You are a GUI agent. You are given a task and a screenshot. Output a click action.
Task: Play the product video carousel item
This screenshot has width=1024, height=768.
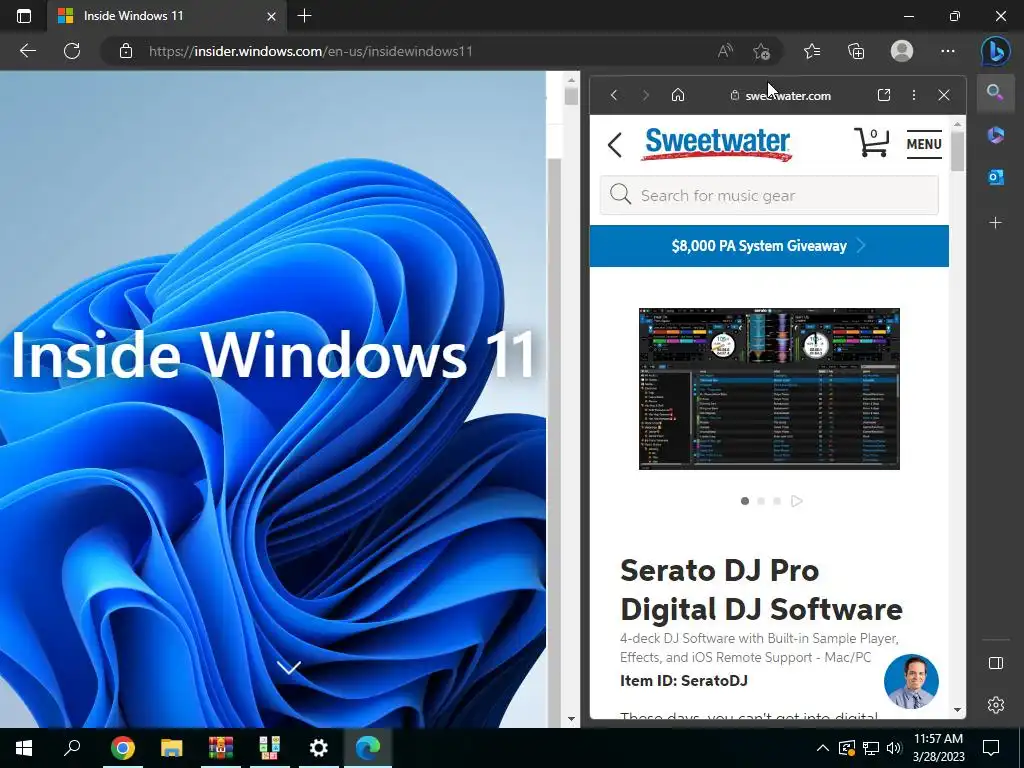(x=796, y=501)
